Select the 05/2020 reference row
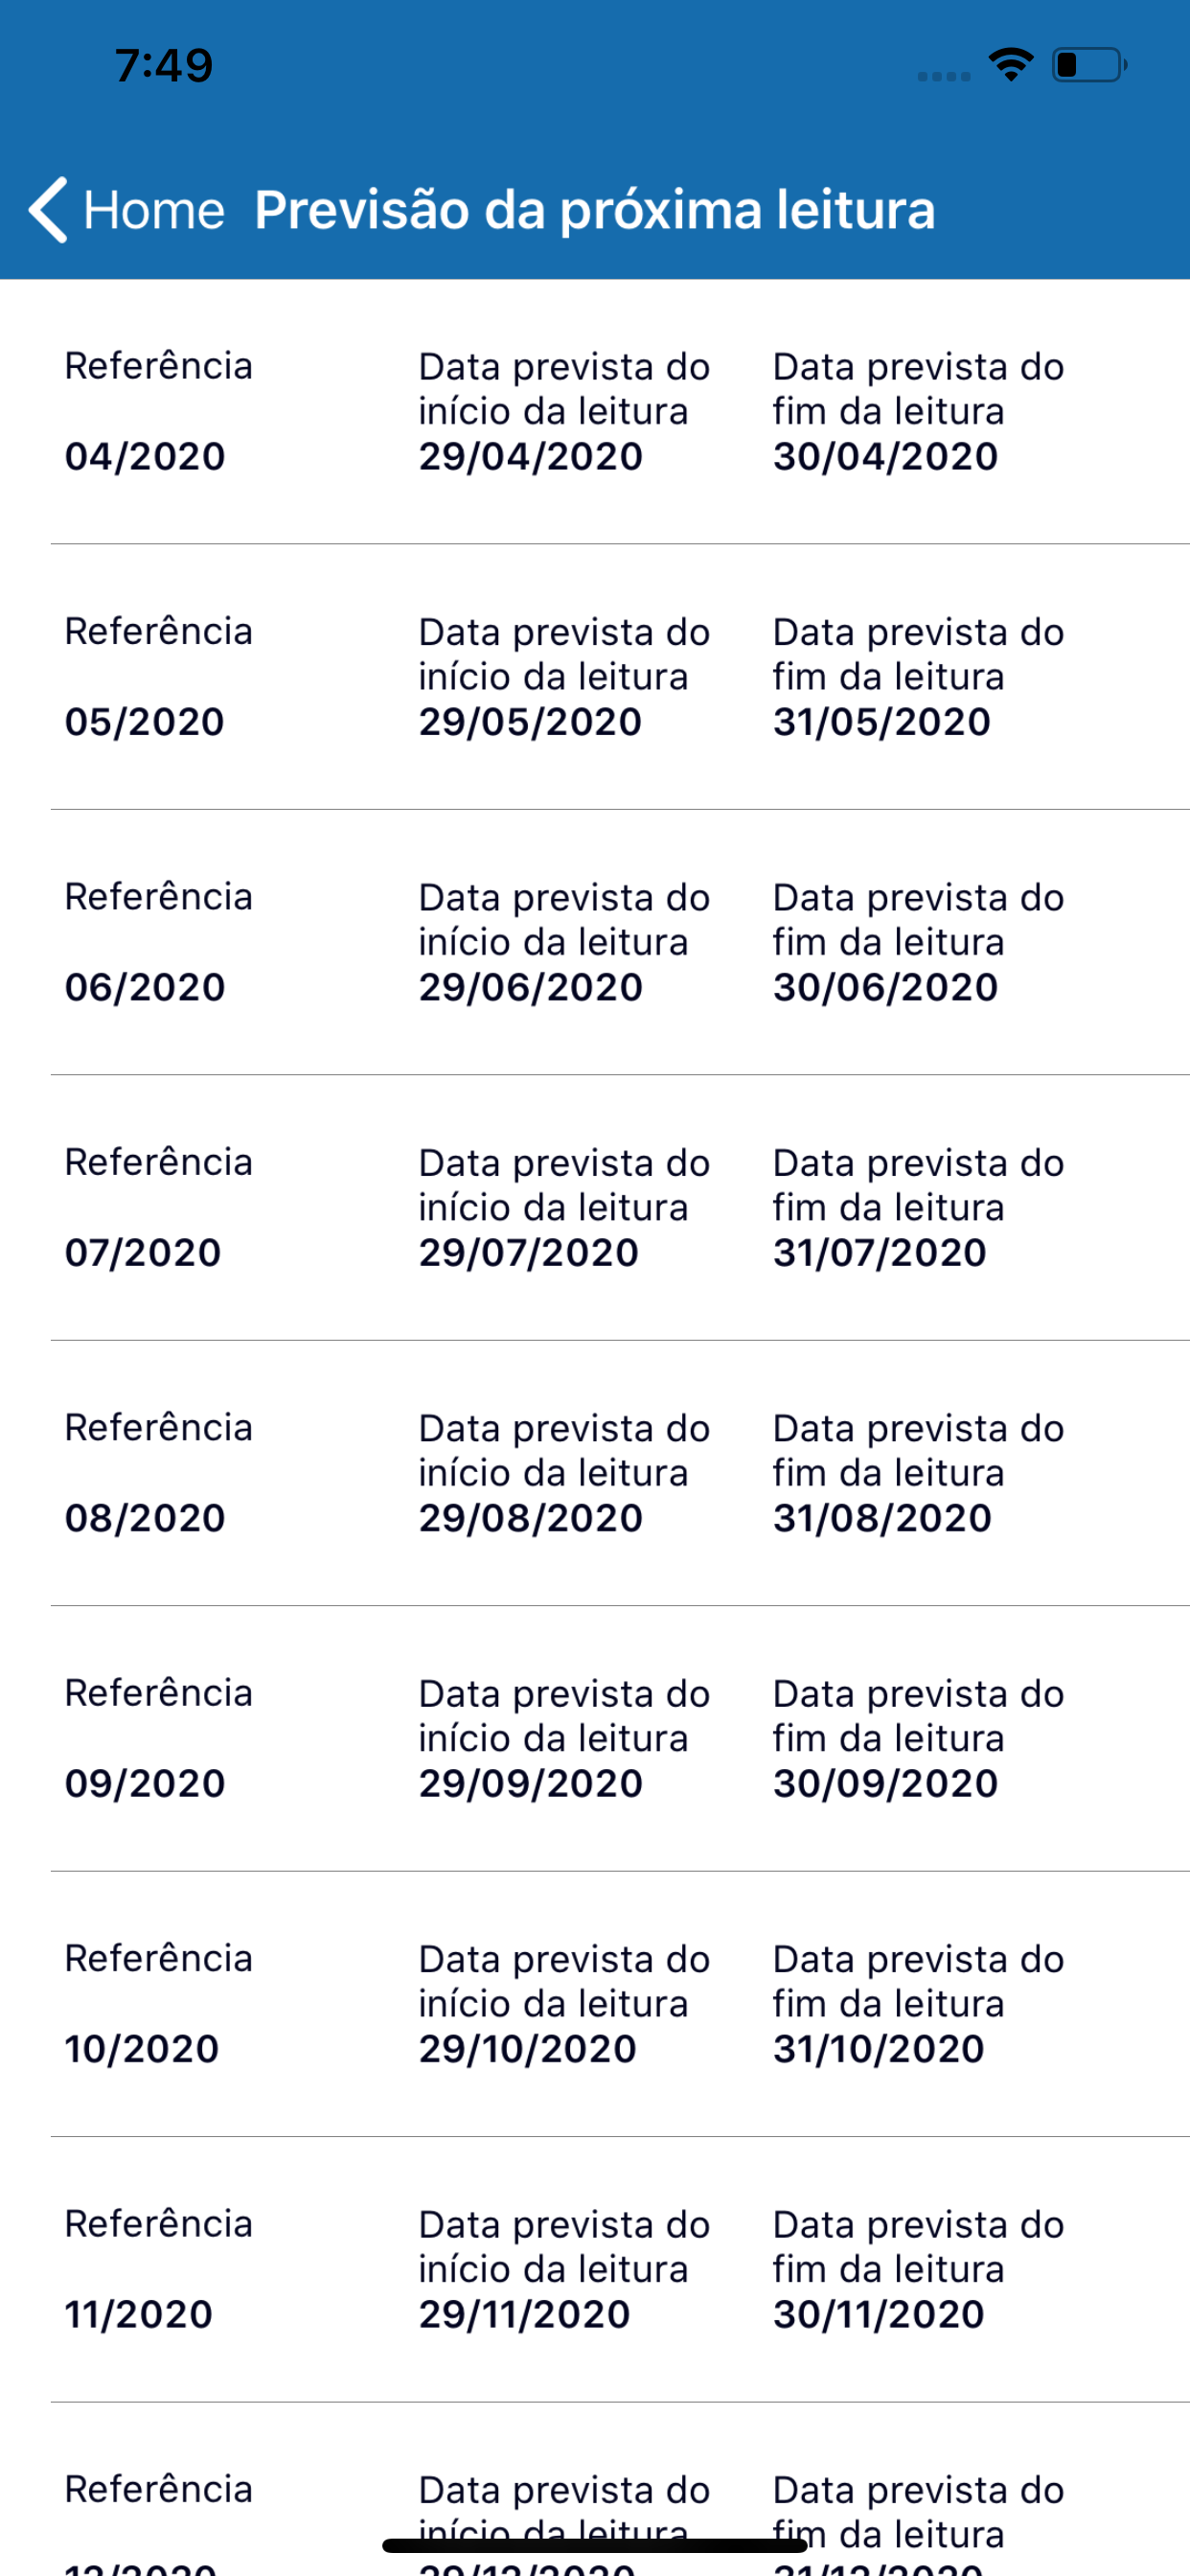Viewport: 1190px width, 2576px height. tap(595, 677)
